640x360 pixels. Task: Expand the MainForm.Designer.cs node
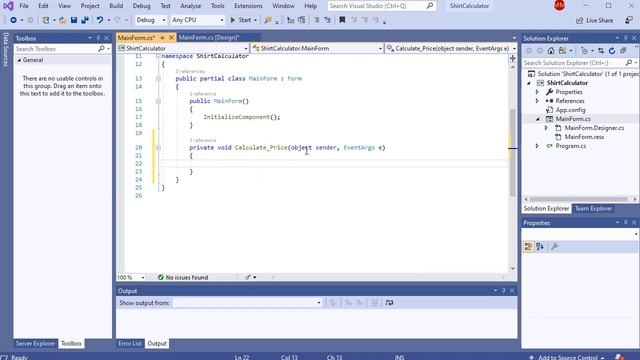tap(547, 128)
